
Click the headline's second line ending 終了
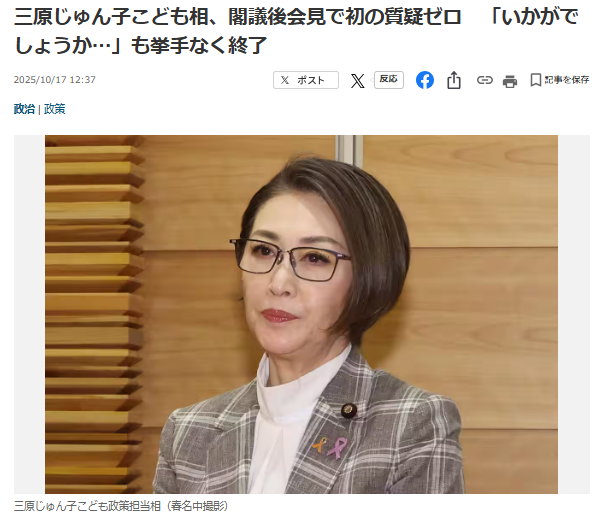pos(140,46)
